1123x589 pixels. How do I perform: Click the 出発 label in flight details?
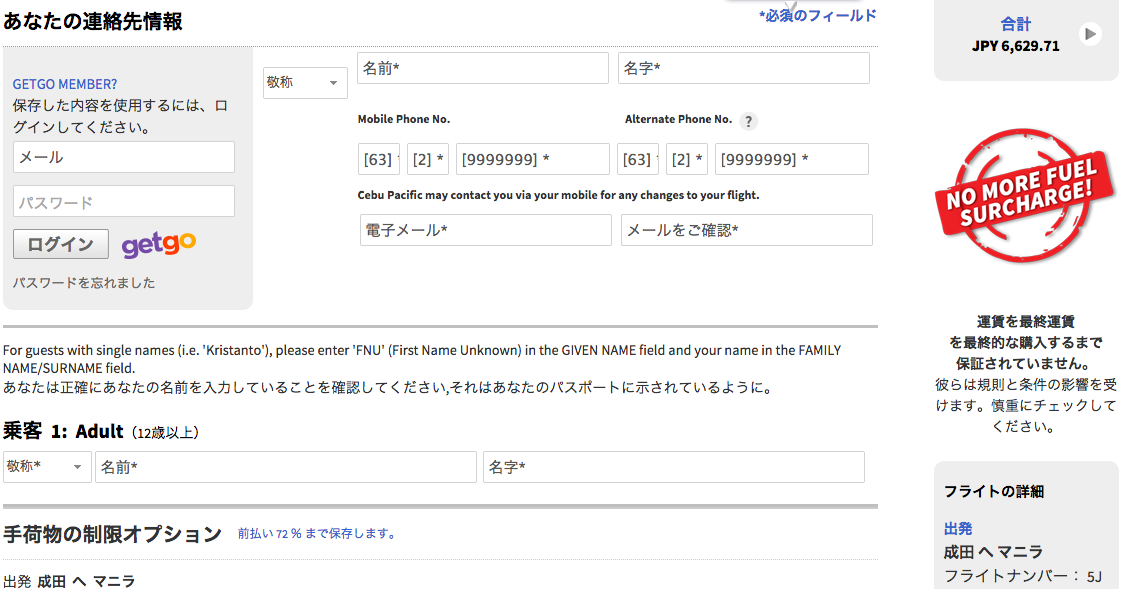click(x=958, y=529)
